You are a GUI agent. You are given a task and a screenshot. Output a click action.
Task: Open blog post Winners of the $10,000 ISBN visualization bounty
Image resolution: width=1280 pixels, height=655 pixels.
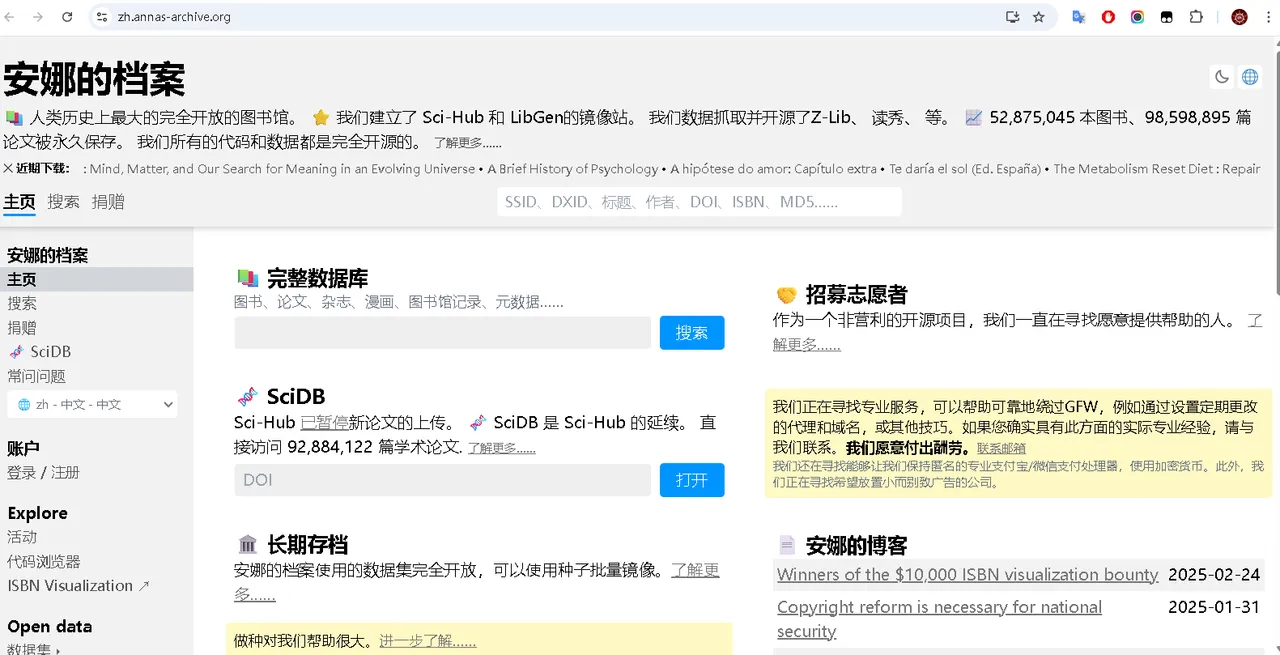point(967,575)
